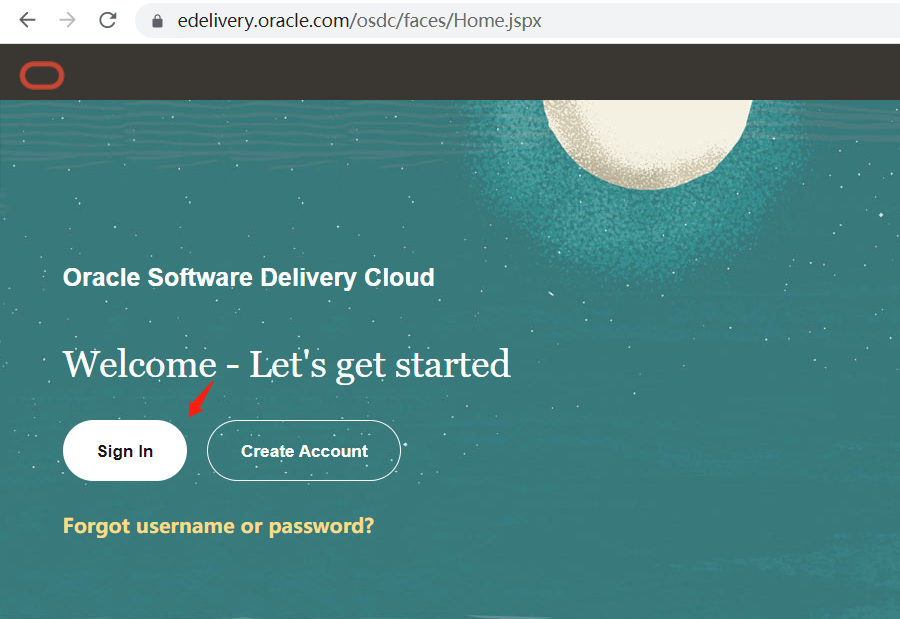This screenshot has width=900, height=619.
Task: Reload the page with the refresh icon
Action: click(107, 20)
